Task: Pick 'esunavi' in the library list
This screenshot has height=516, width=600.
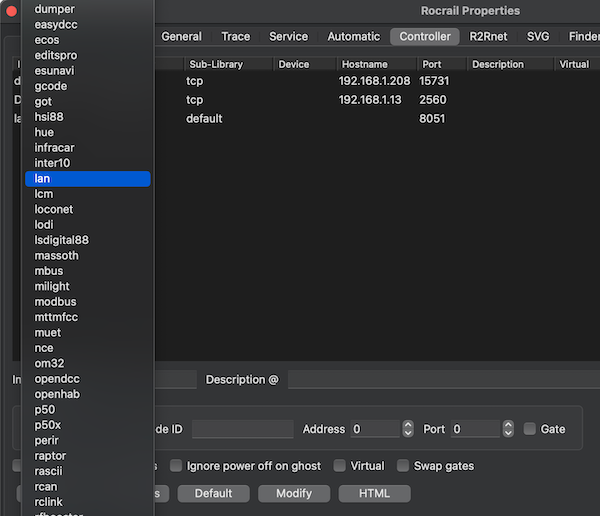Action: click(88, 71)
